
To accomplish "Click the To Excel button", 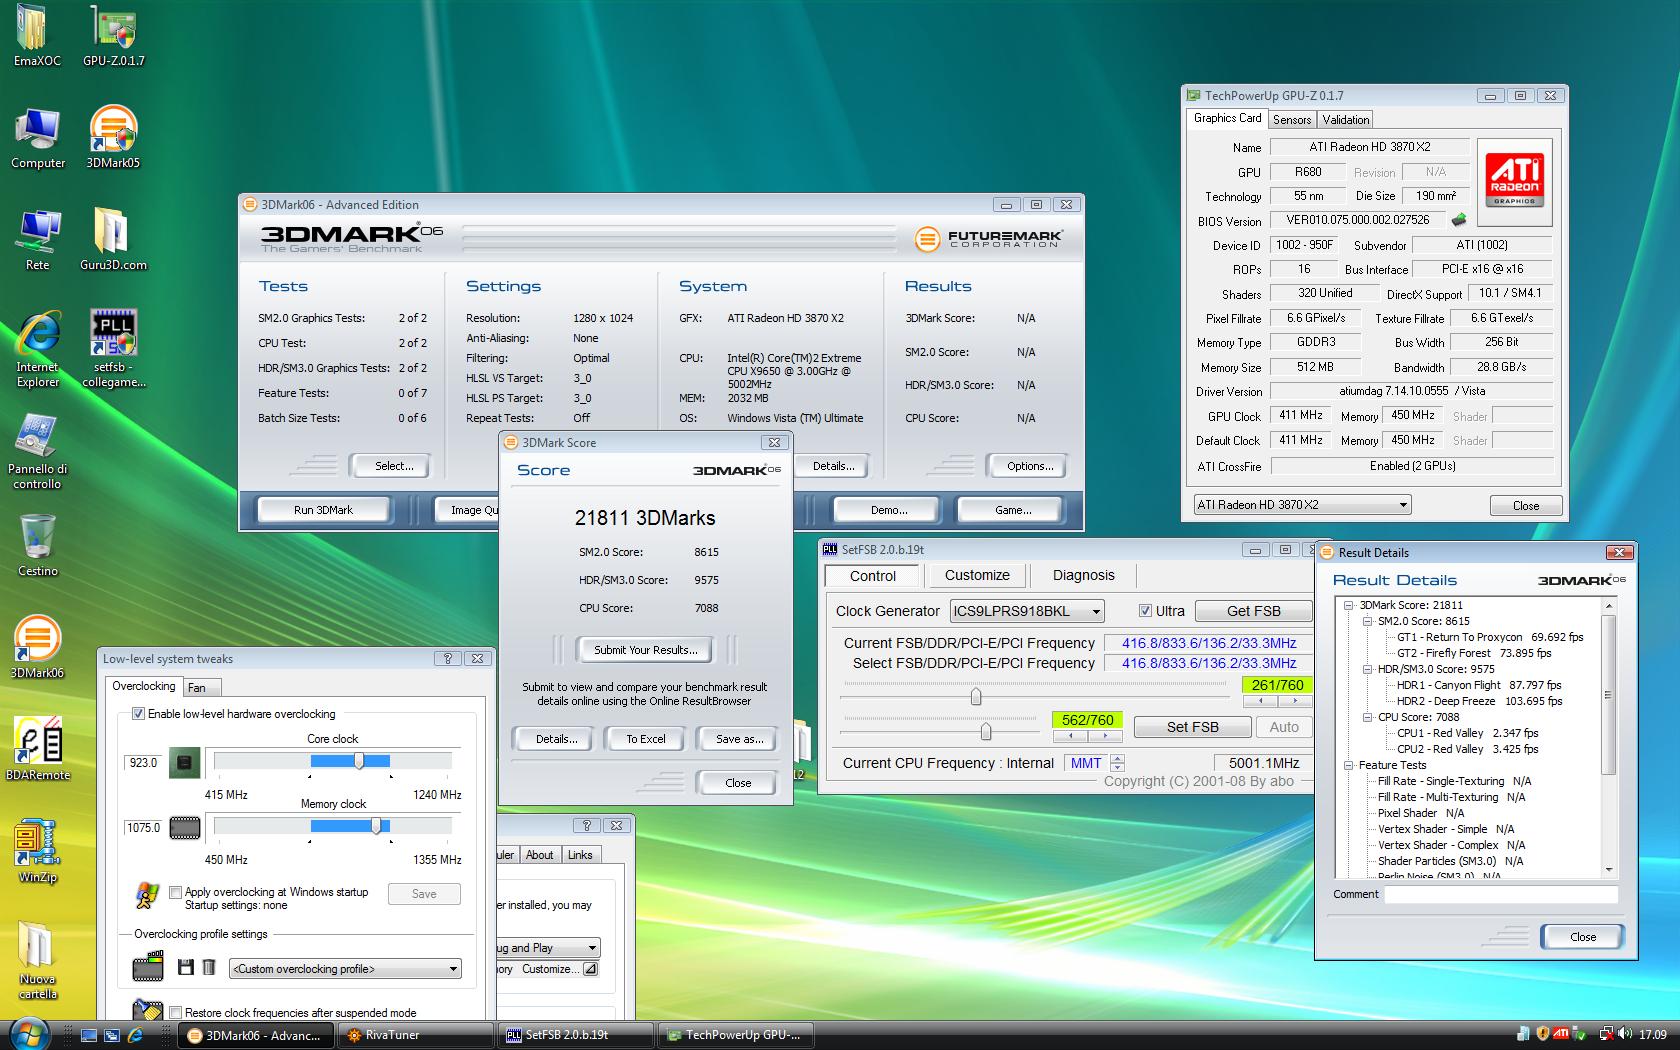I will (x=646, y=739).
